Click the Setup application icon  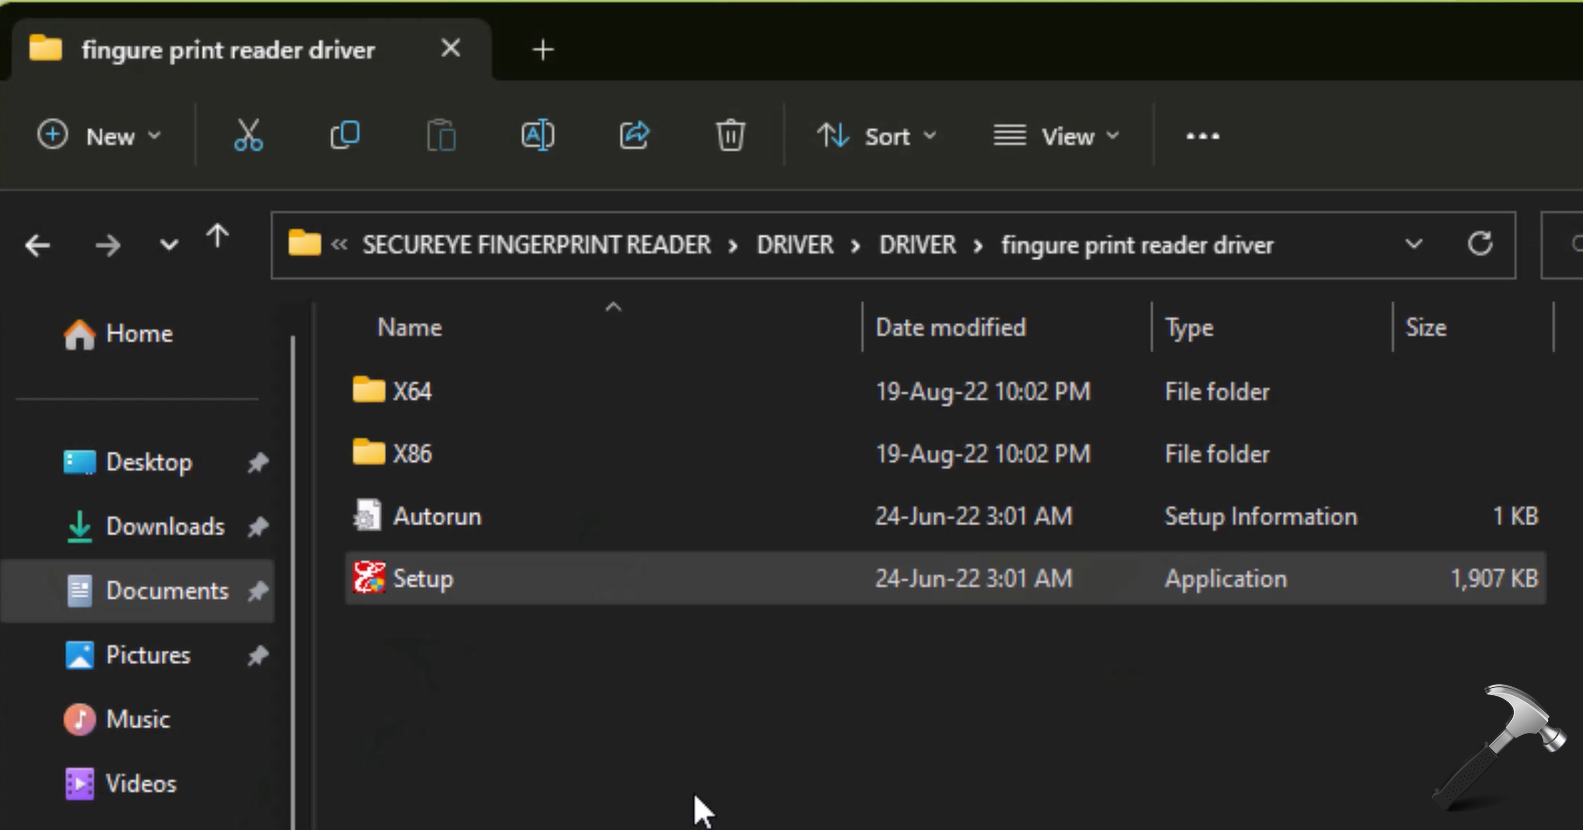click(x=369, y=578)
